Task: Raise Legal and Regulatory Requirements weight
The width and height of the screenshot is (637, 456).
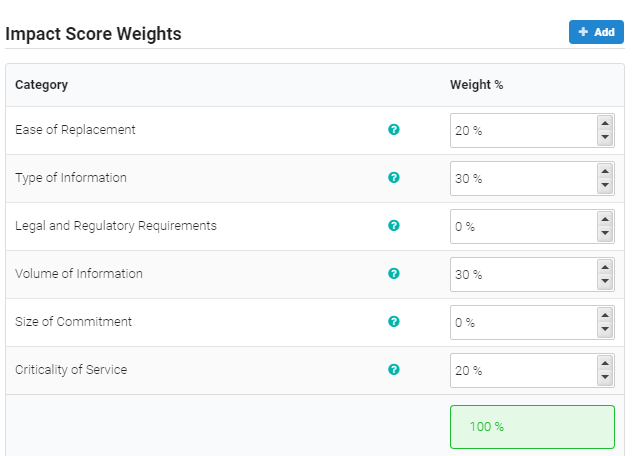Action: coord(605,219)
